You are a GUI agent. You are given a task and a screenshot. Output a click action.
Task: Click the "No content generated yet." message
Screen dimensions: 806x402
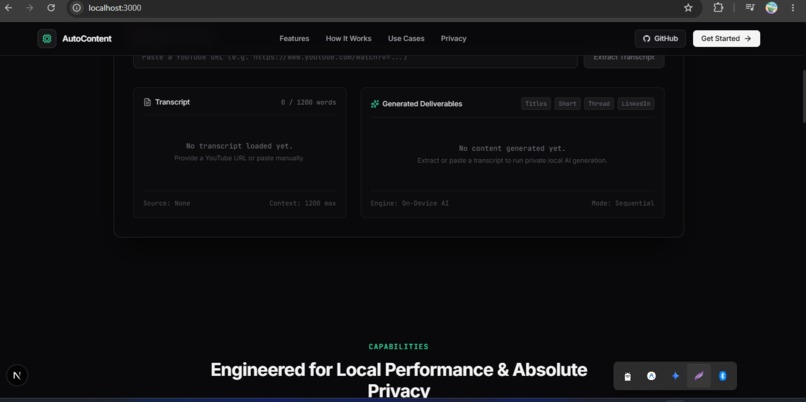pyautogui.click(x=512, y=149)
